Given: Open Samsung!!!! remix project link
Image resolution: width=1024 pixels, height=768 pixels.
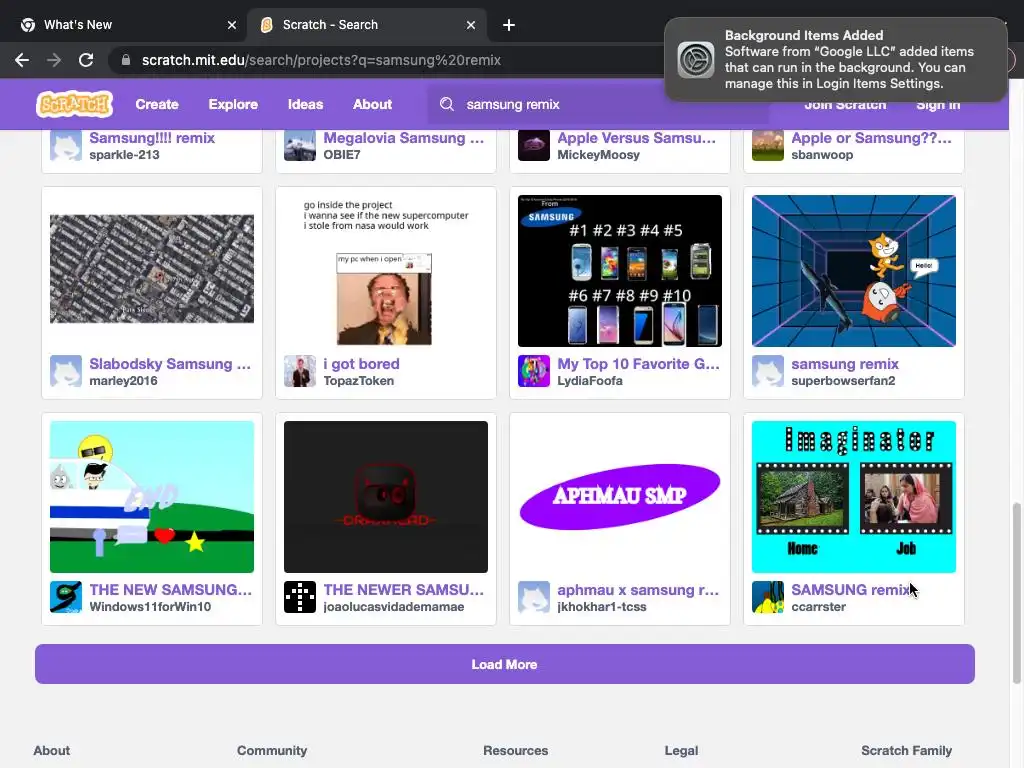Looking at the screenshot, I should click(152, 138).
